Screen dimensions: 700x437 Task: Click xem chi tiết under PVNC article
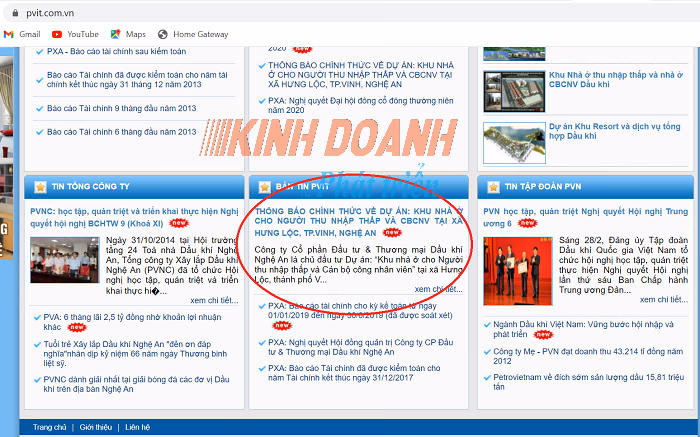click(x=214, y=300)
